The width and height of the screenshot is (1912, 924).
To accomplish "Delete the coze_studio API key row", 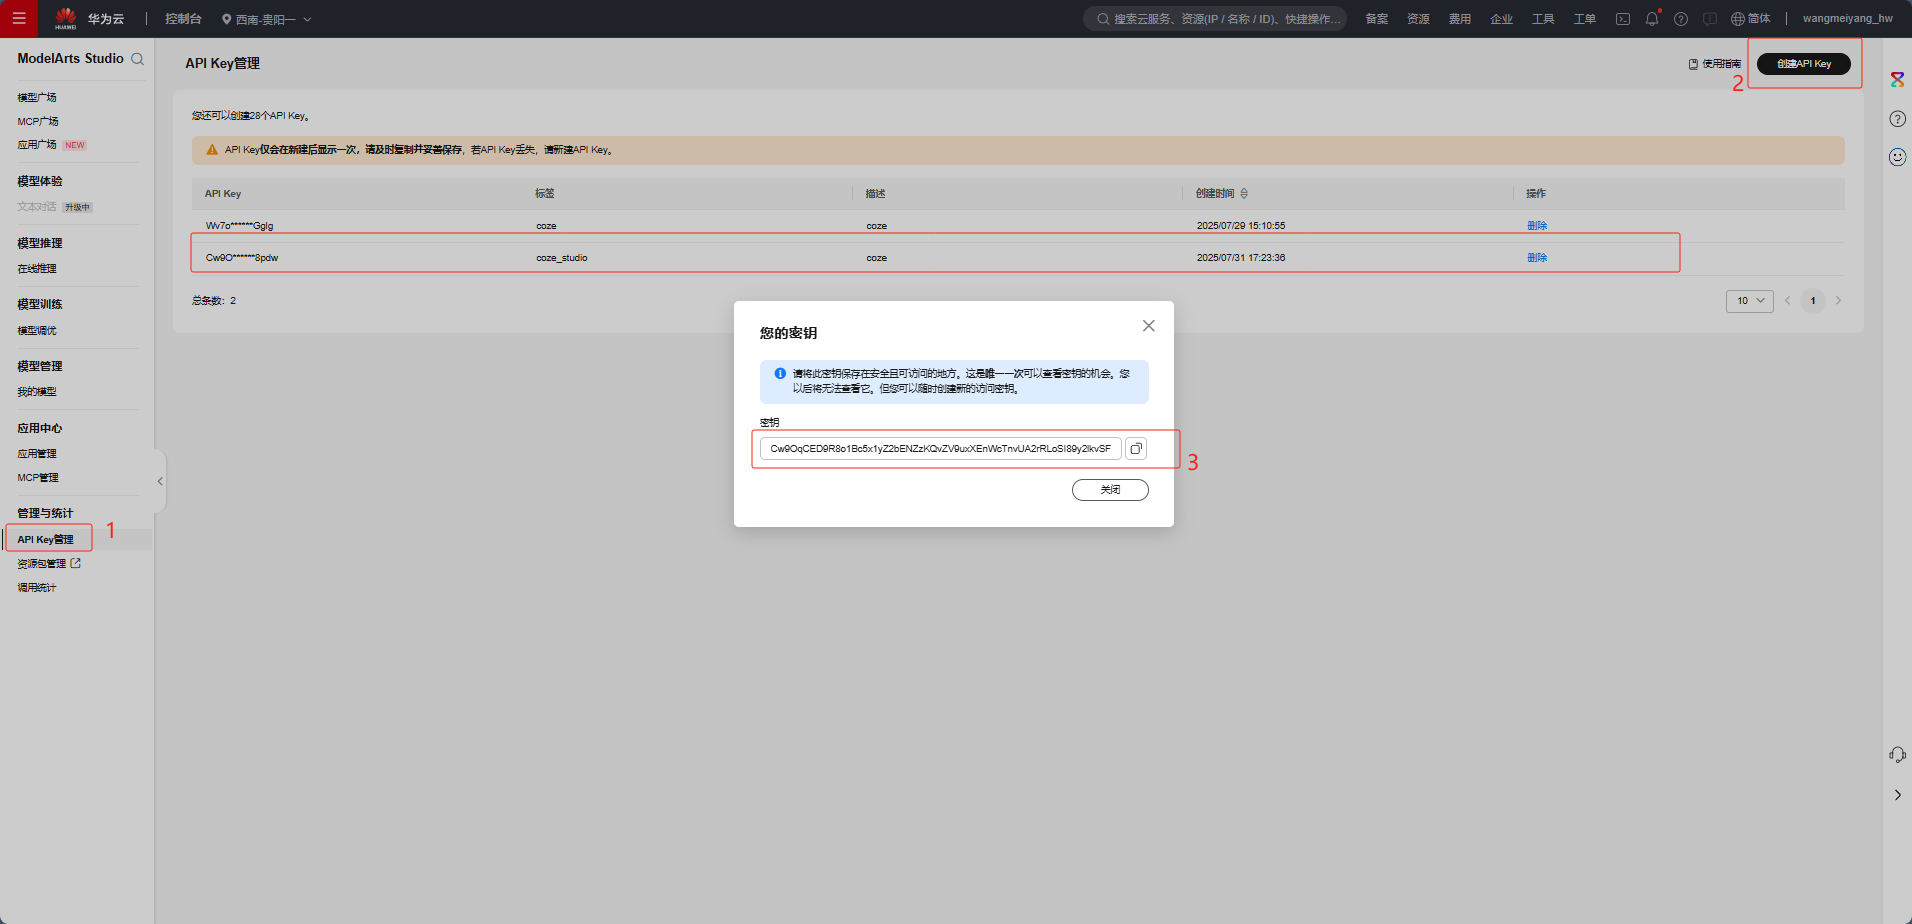I will [x=1536, y=258].
